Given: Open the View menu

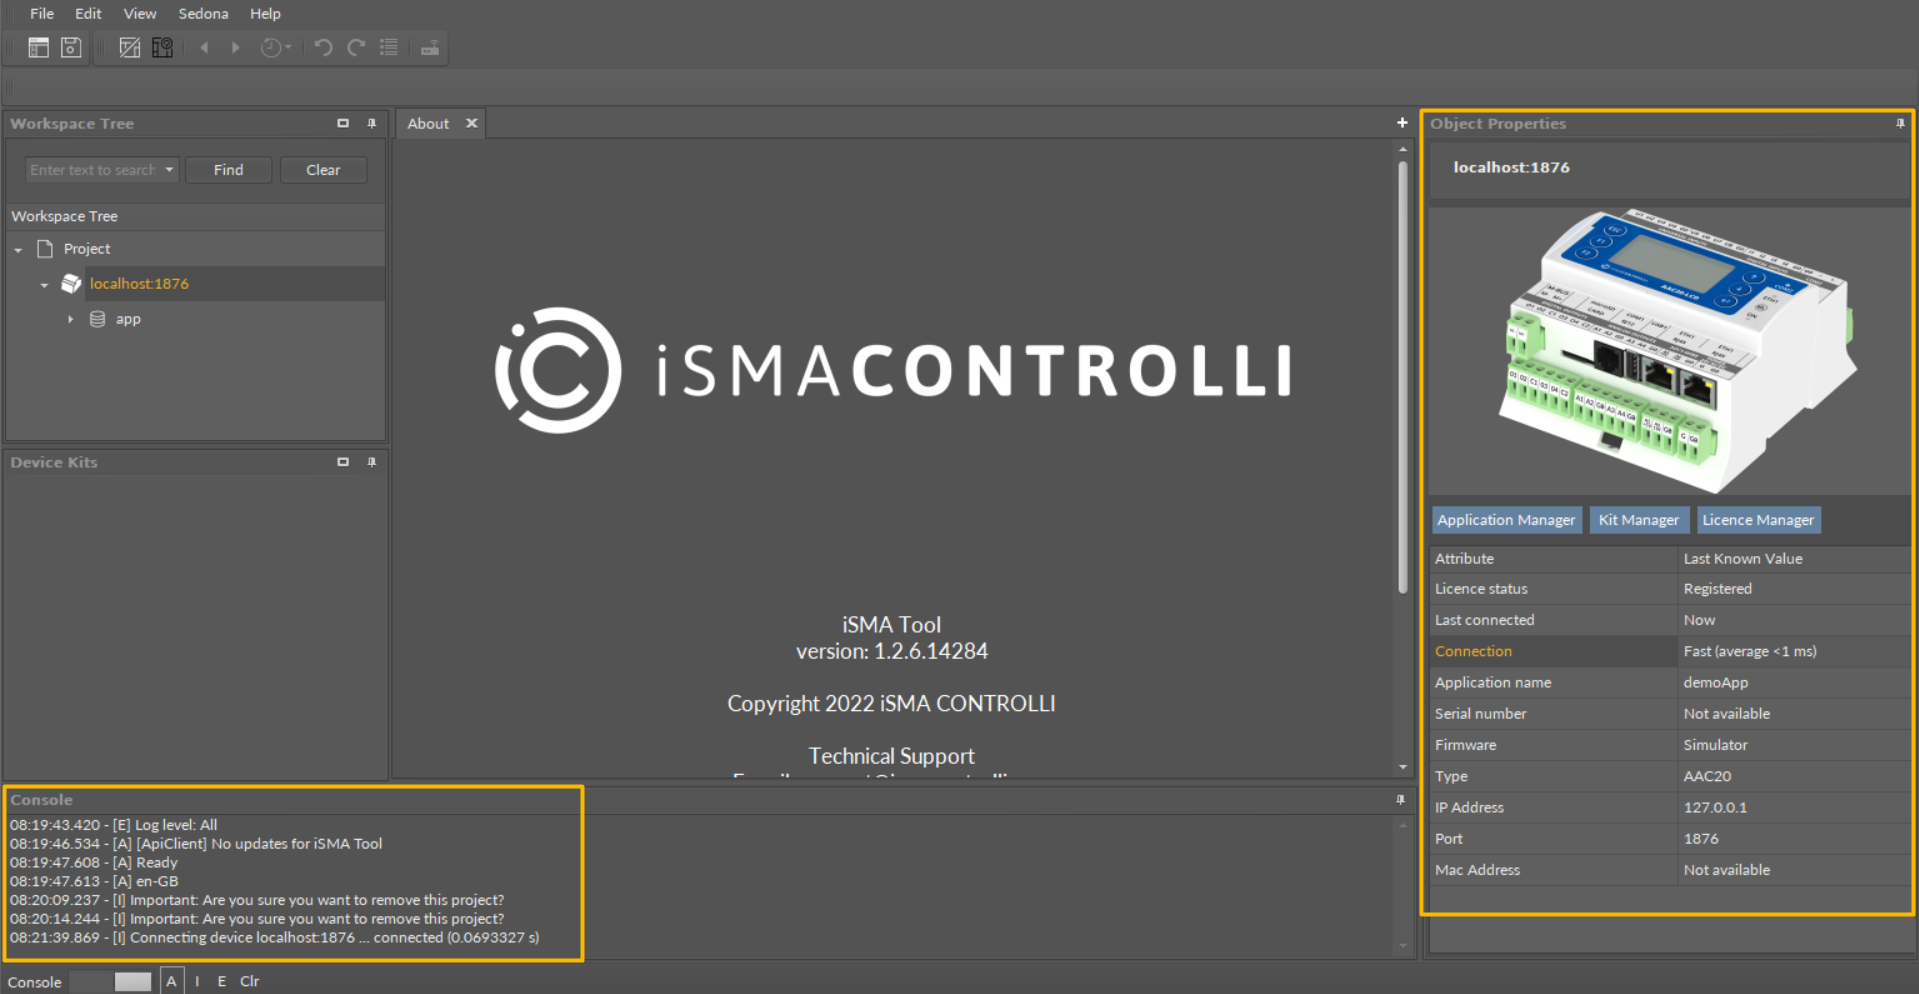Looking at the screenshot, I should (x=140, y=13).
